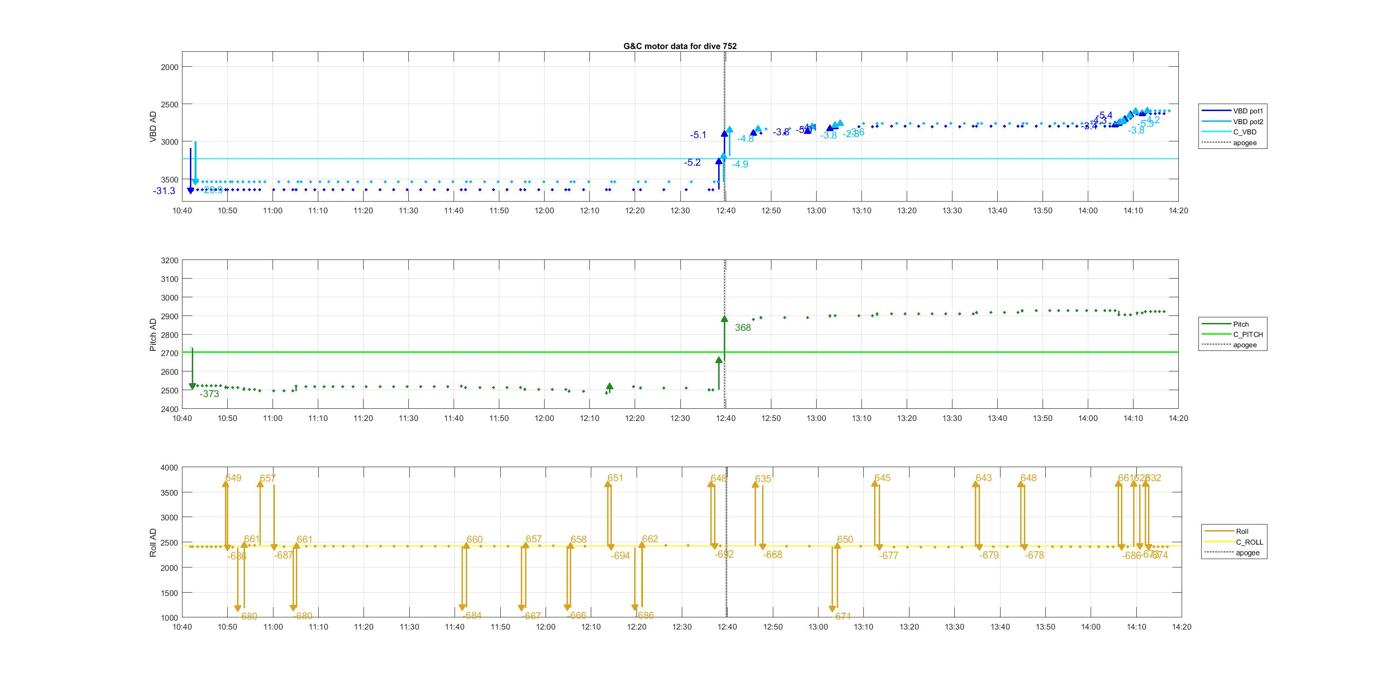
Task: Click the '1000' tick on Roll axis
Action: [168, 618]
